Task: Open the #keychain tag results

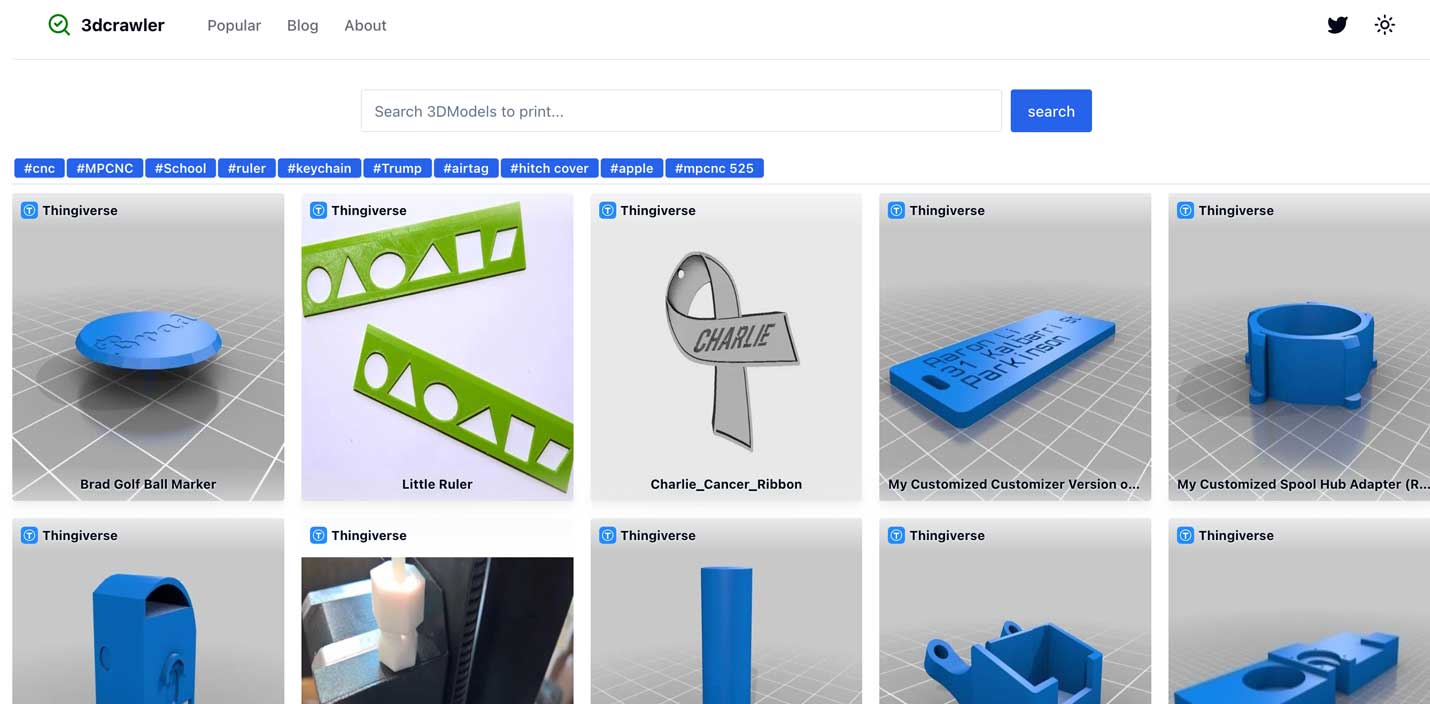Action: [x=319, y=167]
